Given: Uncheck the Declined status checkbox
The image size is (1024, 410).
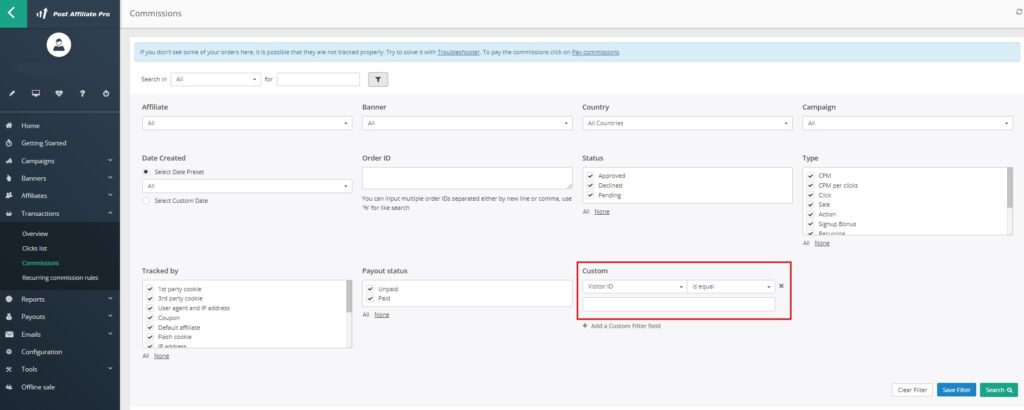Looking at the screenshot, I should coord(590,185).
